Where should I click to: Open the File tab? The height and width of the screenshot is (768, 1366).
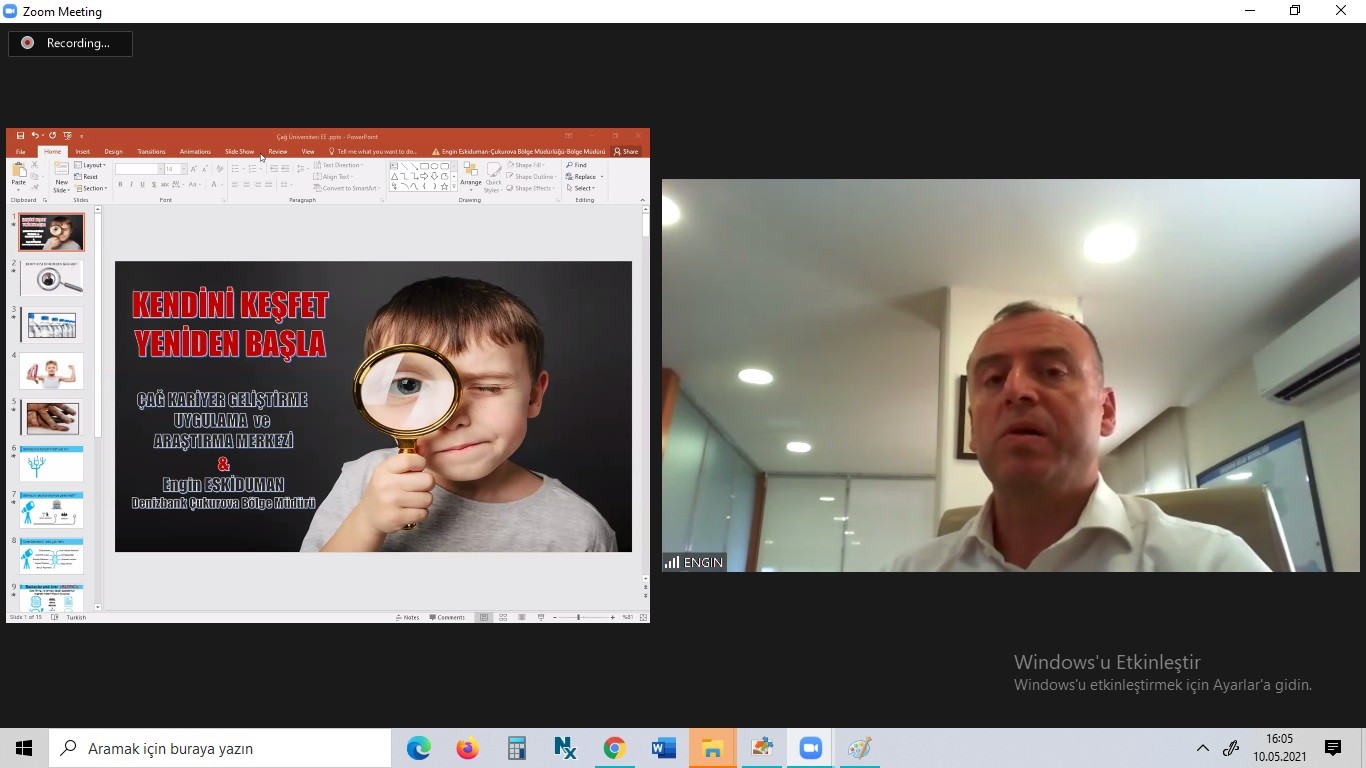click(20, 151)
